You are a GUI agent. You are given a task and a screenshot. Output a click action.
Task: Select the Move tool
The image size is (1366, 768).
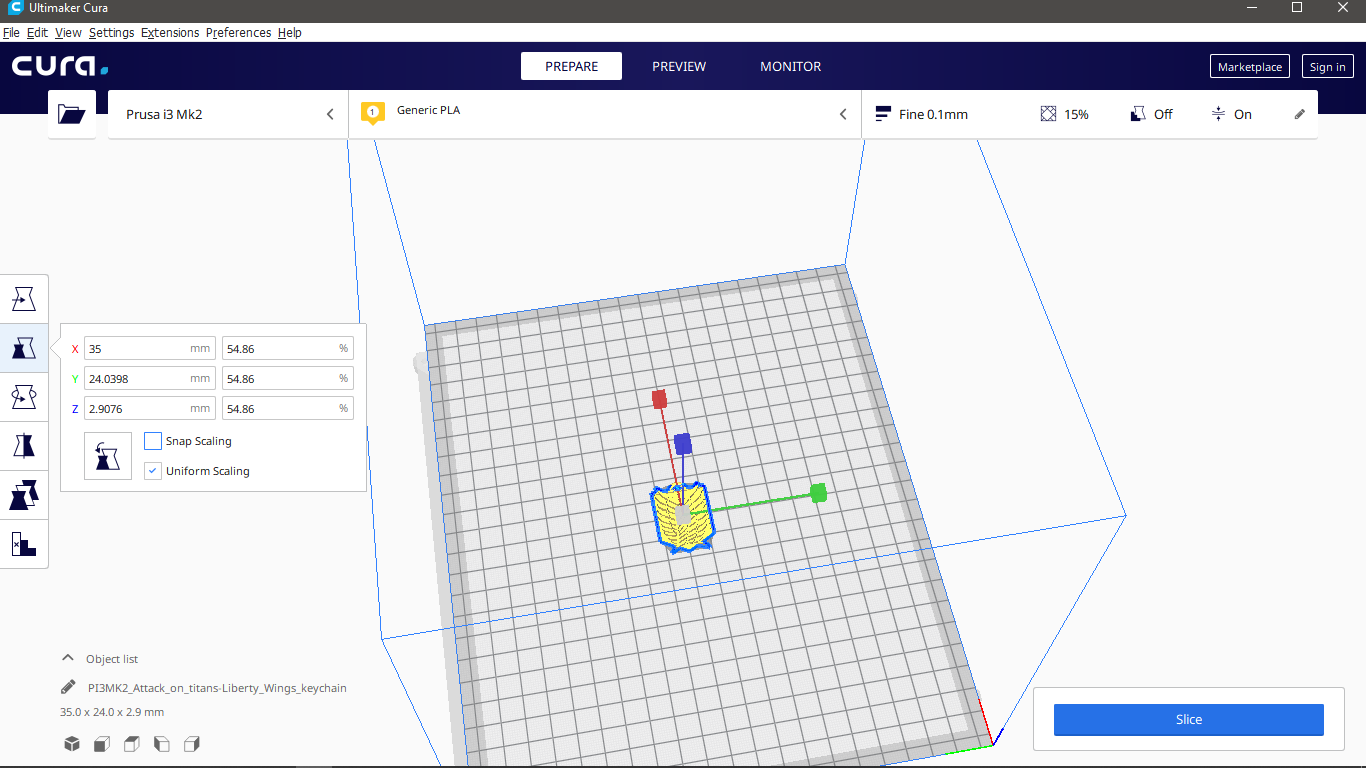pyautogui.click(x=24, y=299)
